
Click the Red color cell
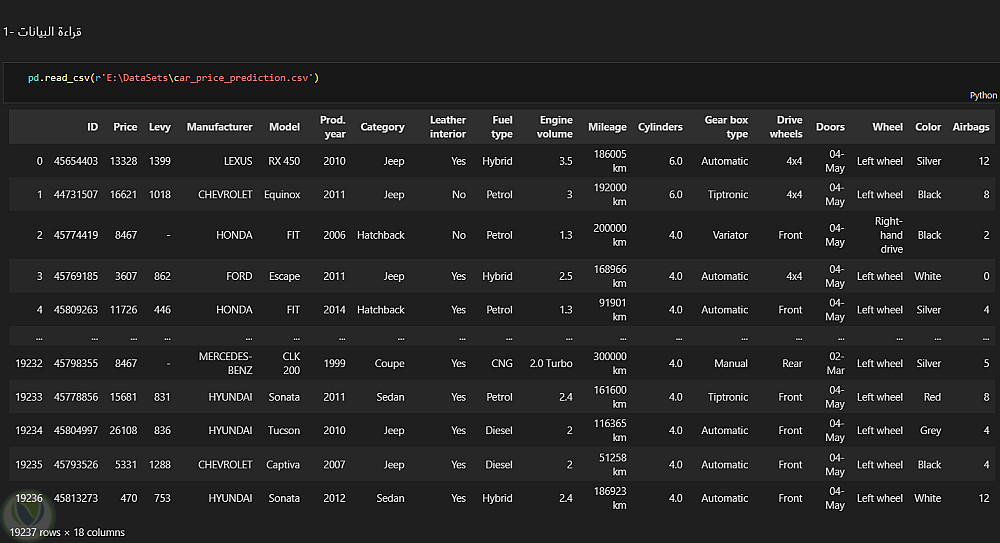(x=932, y=397)
